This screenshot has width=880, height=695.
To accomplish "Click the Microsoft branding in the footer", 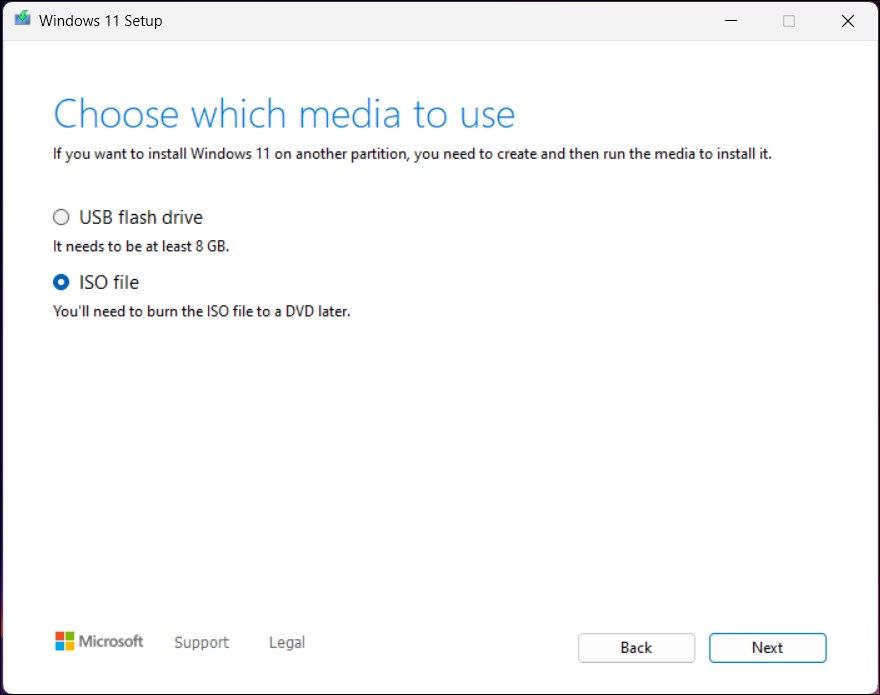I will [x=98, y=641].
